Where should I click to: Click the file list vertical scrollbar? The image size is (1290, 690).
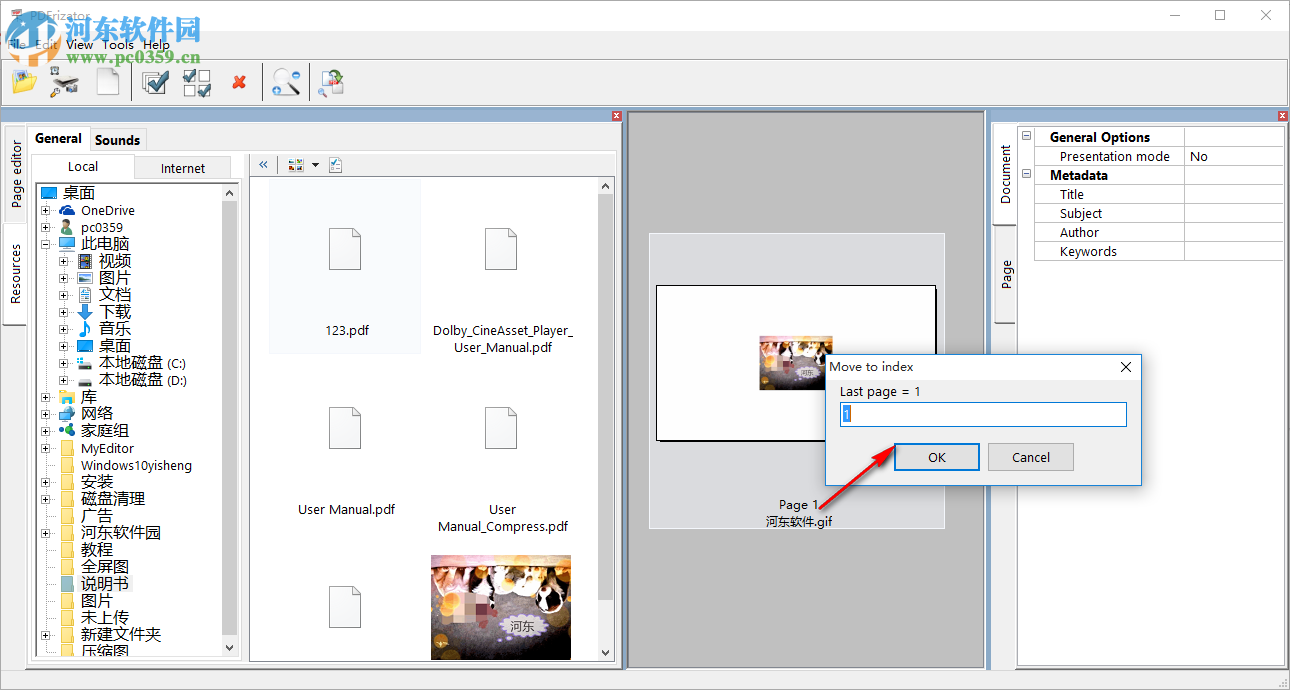pos(606,418)
